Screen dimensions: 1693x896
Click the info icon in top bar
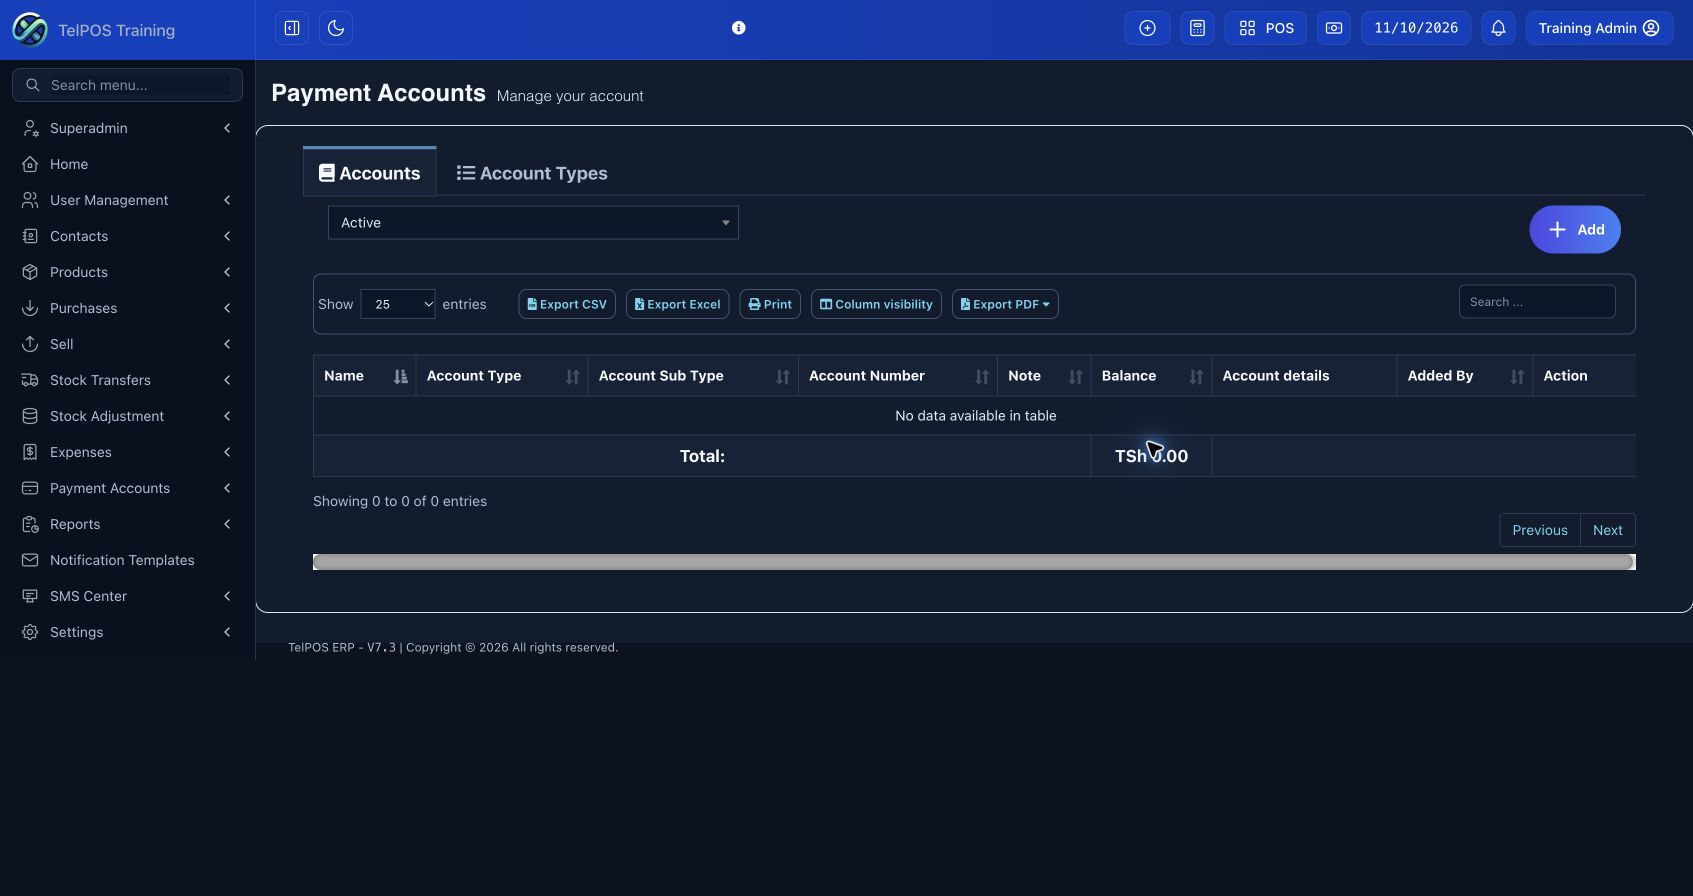738,28
